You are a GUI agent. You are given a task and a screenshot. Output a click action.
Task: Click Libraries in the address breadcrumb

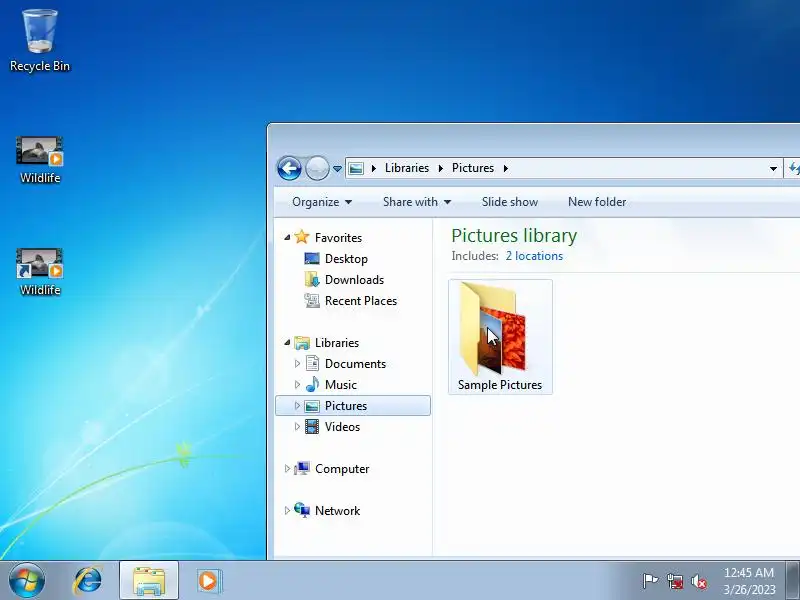(x=407, y=168)
